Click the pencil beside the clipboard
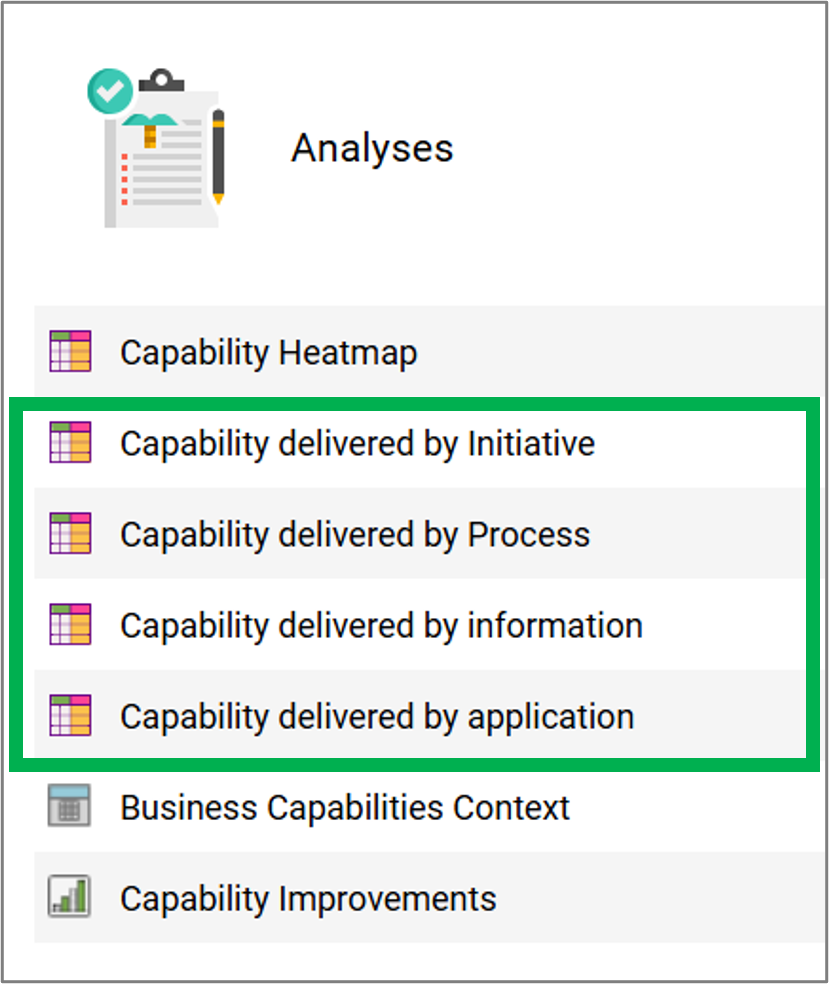This screenshot has width=829, height=984. click(218, 157)
